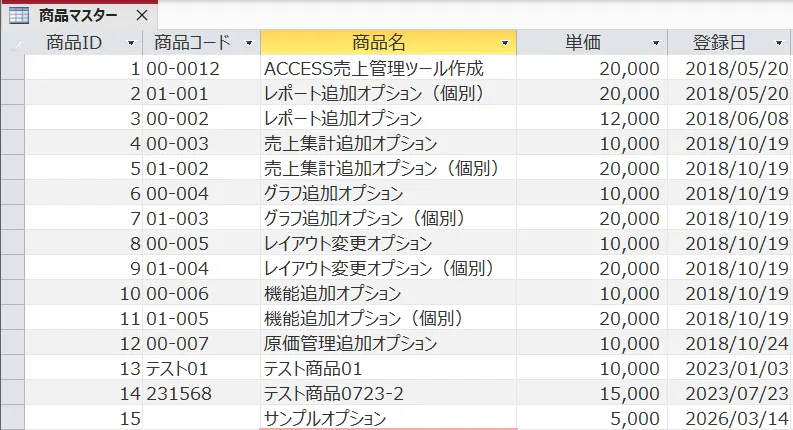793x430 pixels.
Task: Open the 商品名 column filter dropdown
Action: pyautogui.click(x=504, y=44)
